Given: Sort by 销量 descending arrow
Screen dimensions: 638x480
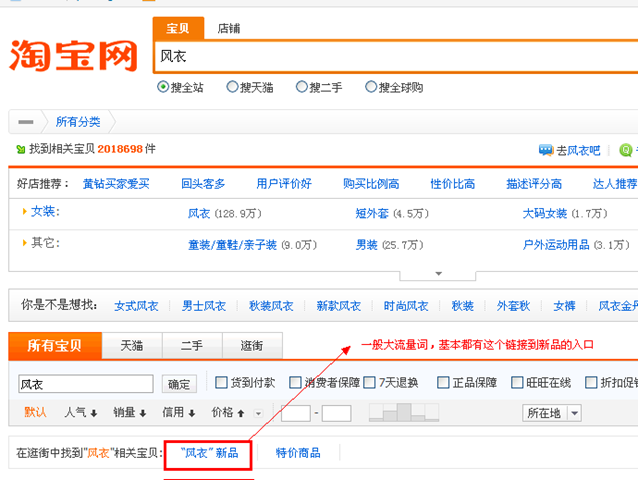Looking at the screenshot, I should [x=143, y=413].
